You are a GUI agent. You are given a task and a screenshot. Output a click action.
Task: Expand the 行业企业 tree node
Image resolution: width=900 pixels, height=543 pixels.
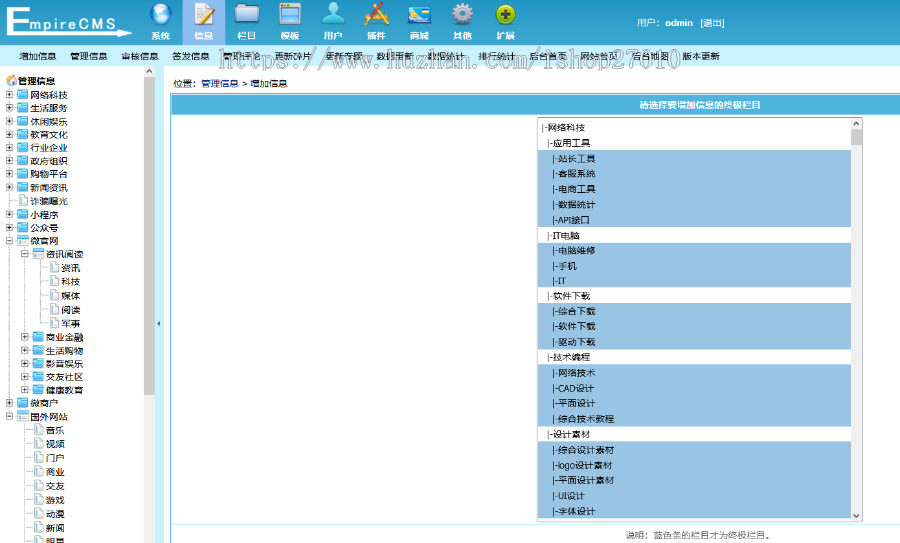[9, 147]
